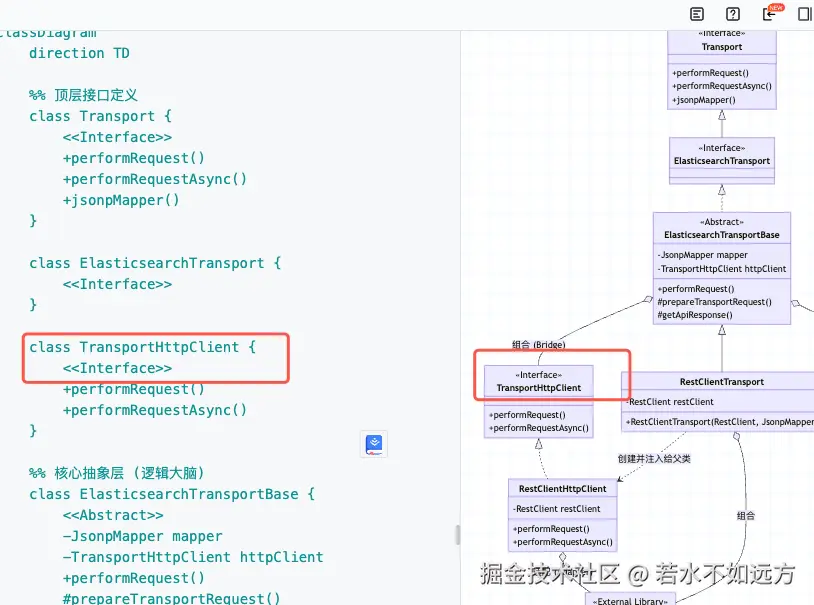
Task: Toggle the side panel layout icon
Action: tap(805, 14)
